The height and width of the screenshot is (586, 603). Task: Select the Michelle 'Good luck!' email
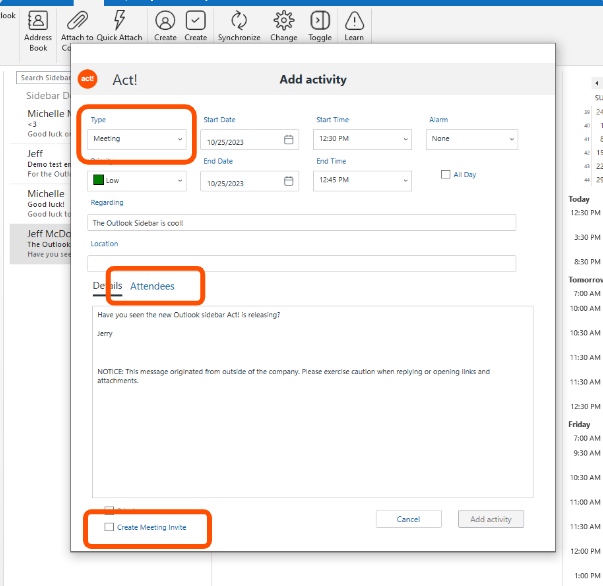[x=41, y=204]
